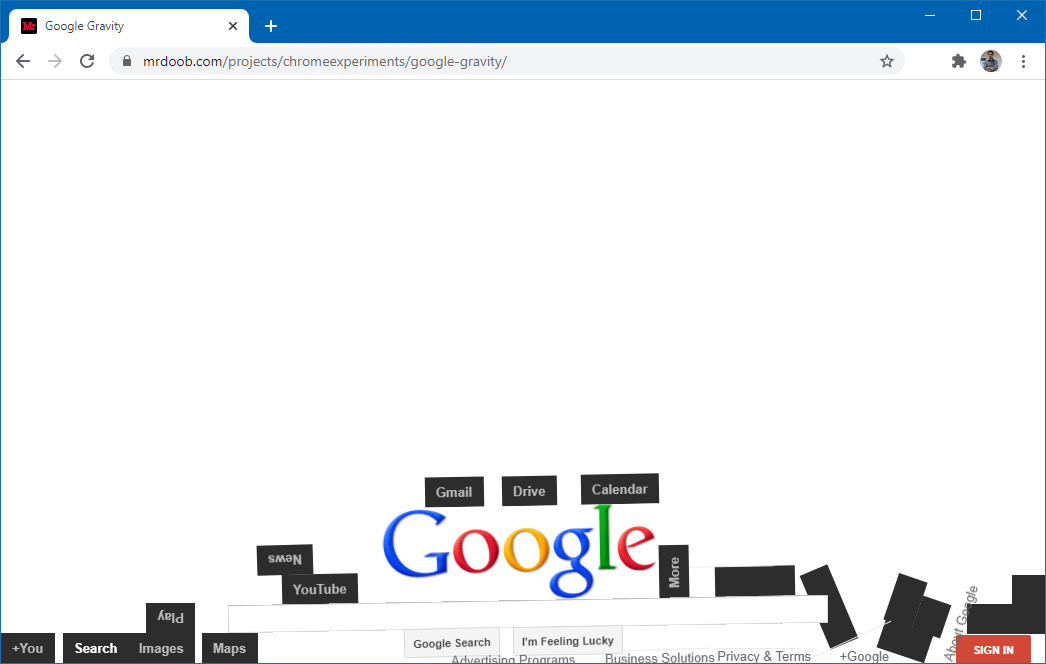Open the Chrome extensions puzzle icon
The width and height of the screenshot is (1046, 664).
pos(958,61)
